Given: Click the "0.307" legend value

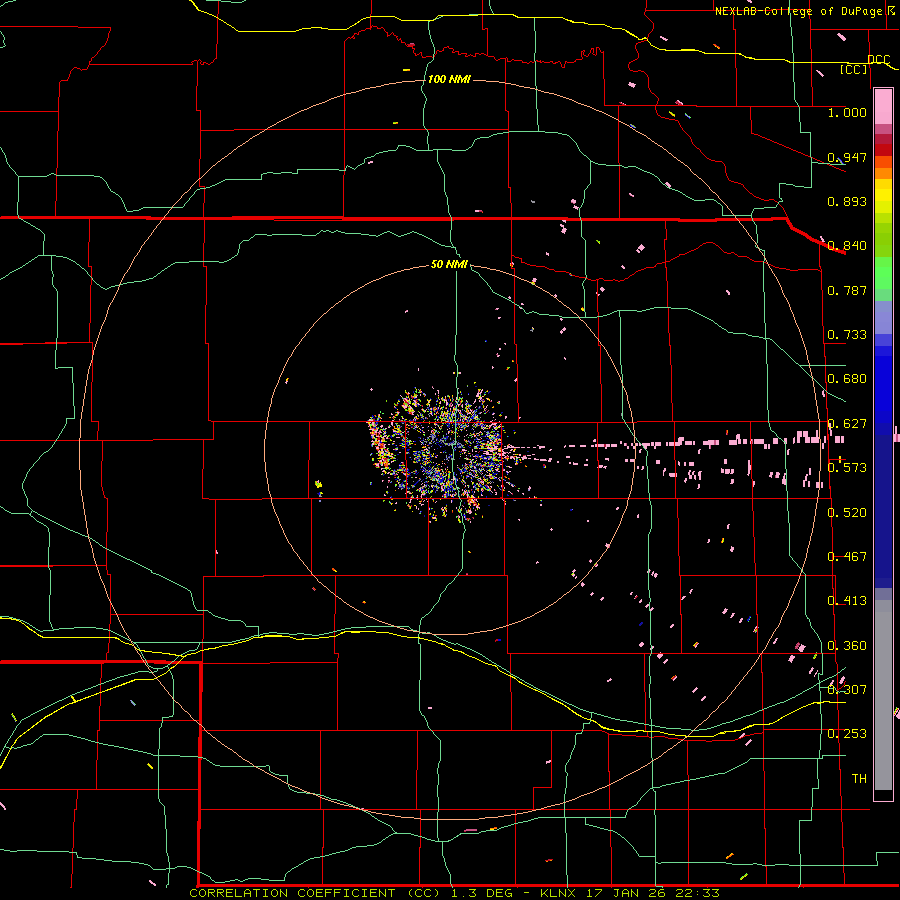Looking at the screenshot, I should (x=847, y=689).
